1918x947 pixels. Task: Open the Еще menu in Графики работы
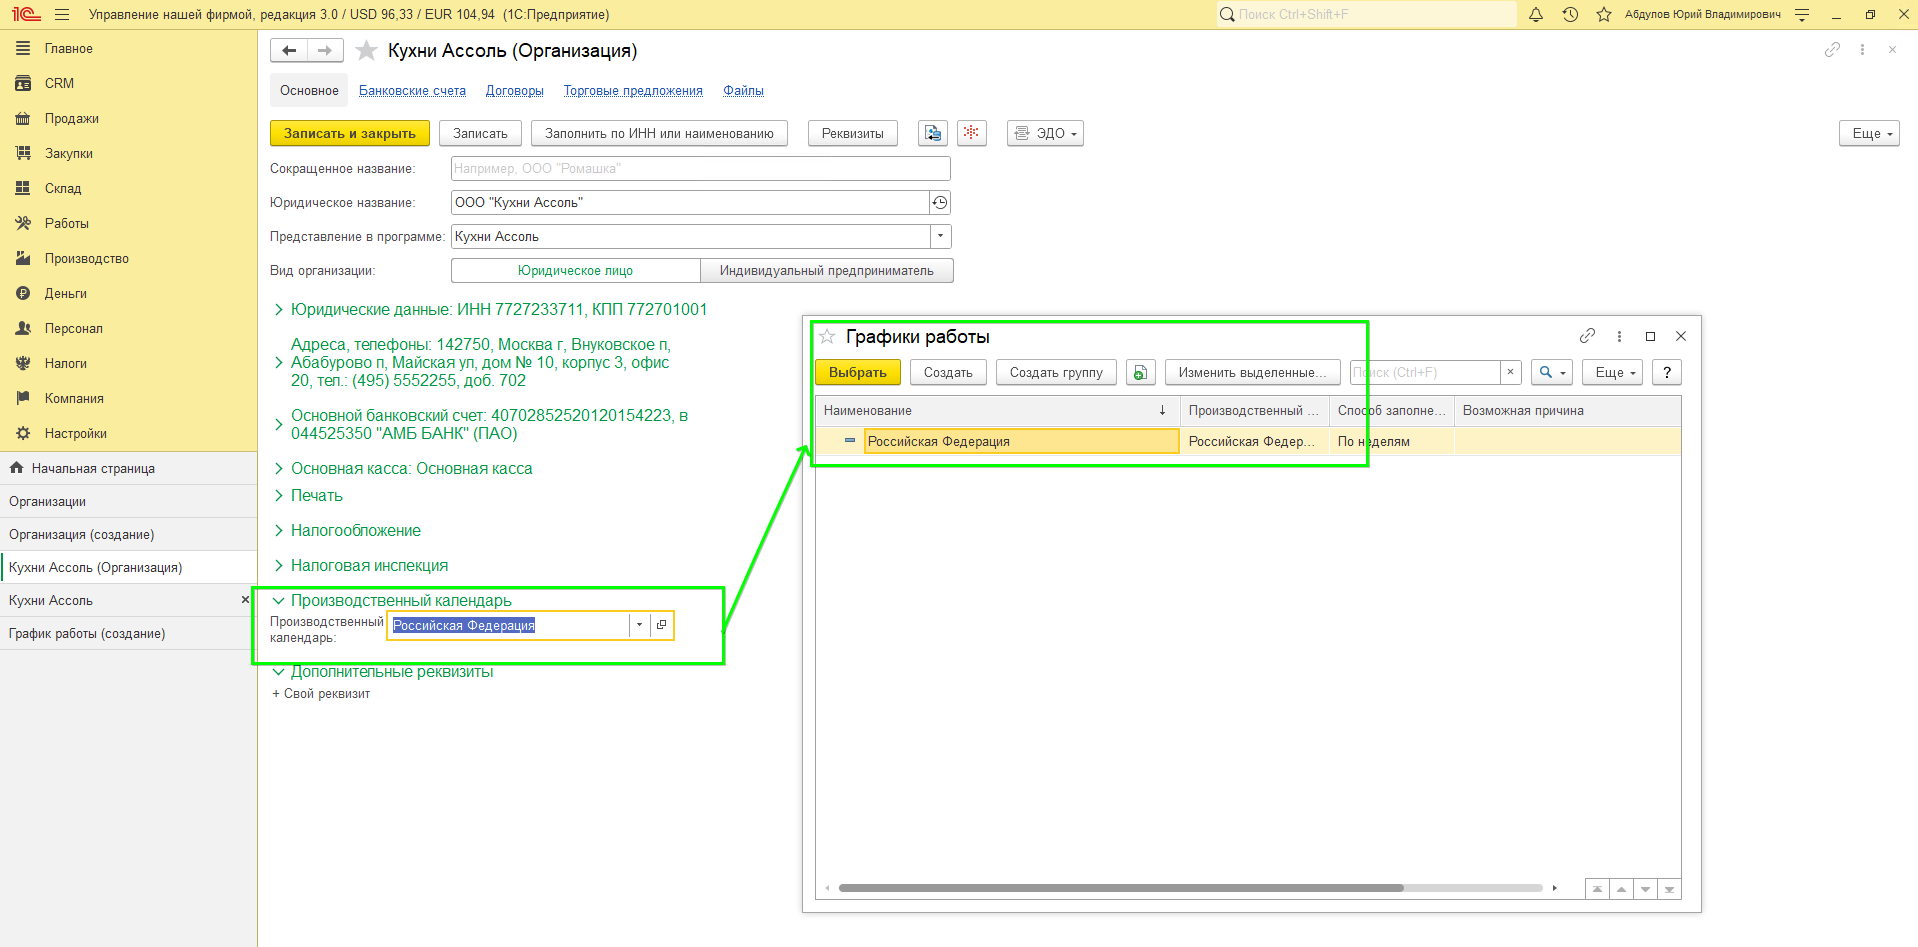[x=1612, y=373]
